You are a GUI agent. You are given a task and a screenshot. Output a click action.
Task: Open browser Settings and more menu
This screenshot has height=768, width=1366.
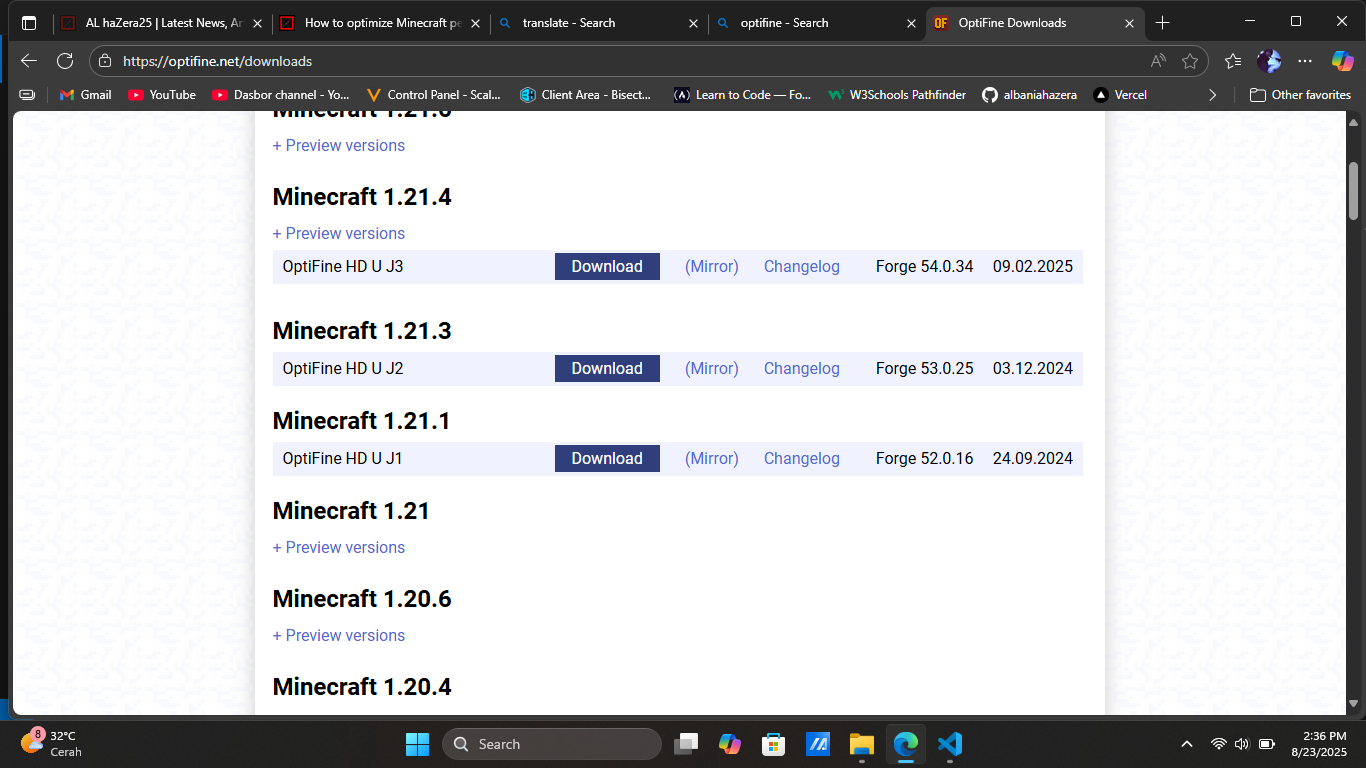tap(1305, 61)
